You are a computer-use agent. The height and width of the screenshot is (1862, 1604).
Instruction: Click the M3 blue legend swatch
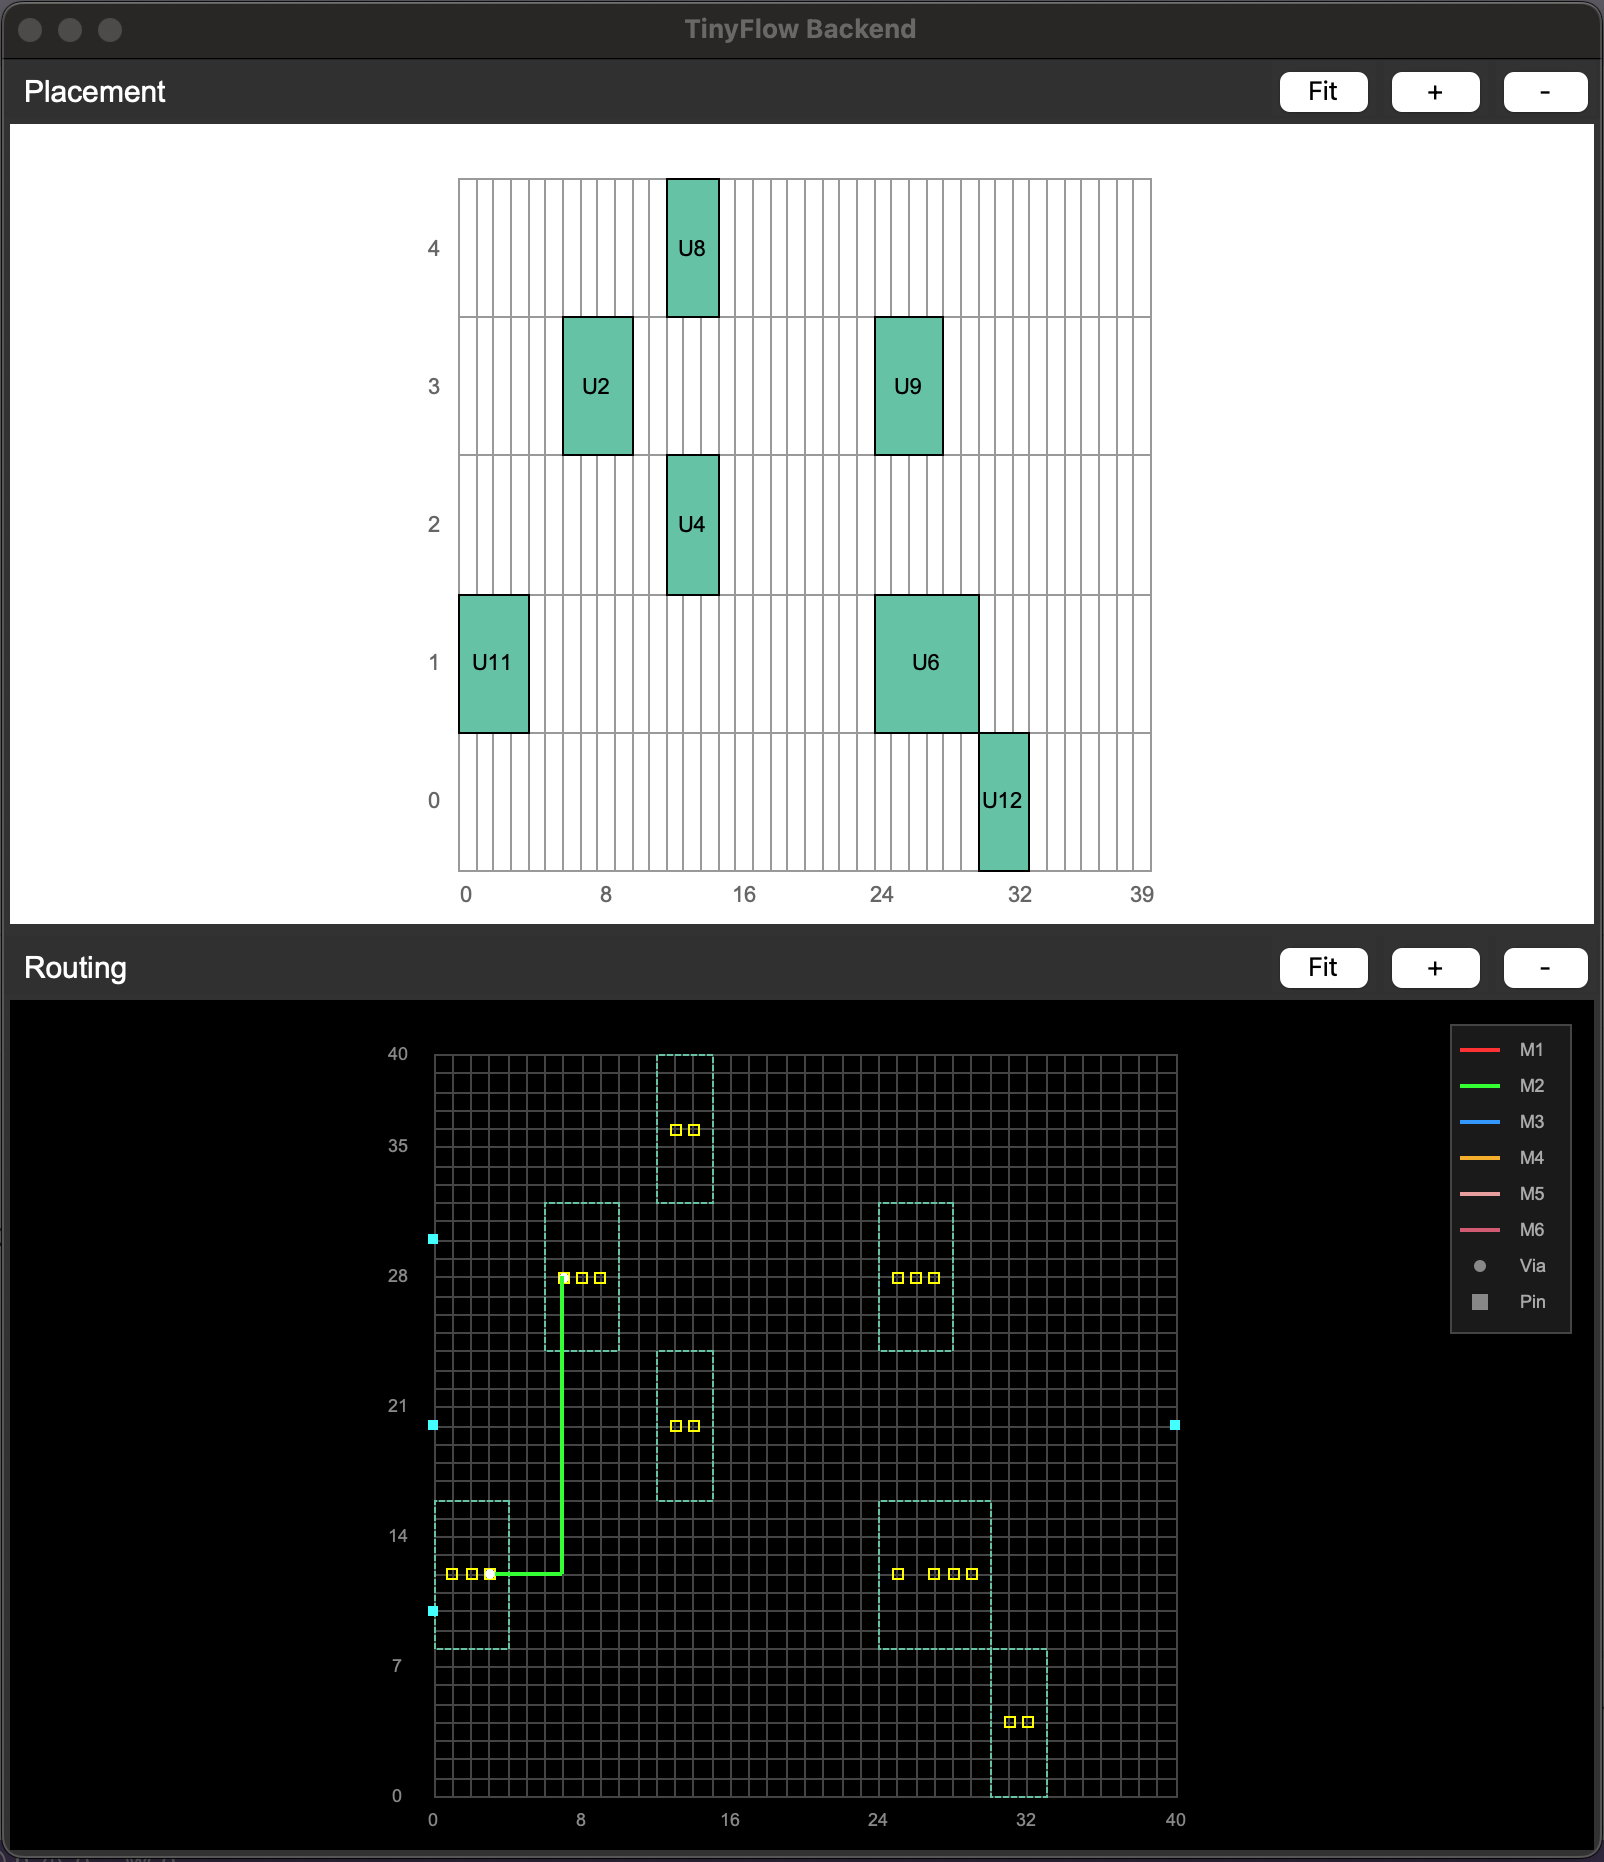pos(1479,1122)
